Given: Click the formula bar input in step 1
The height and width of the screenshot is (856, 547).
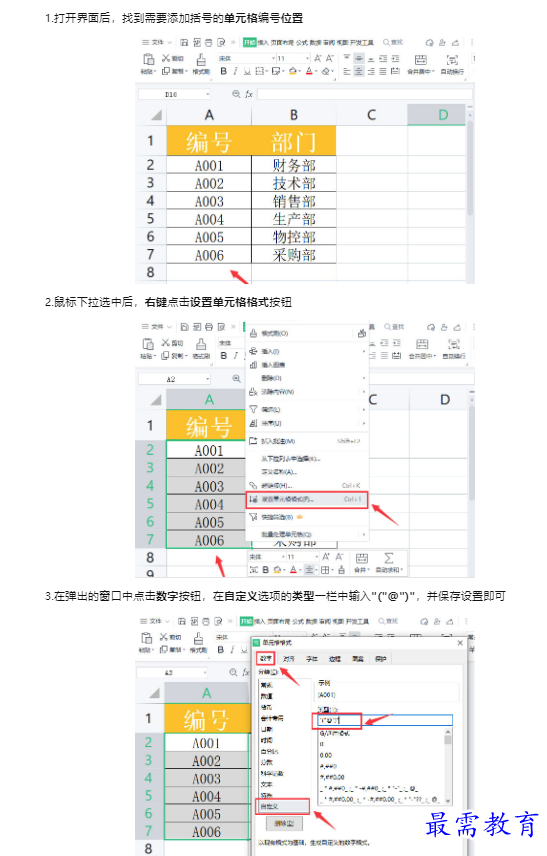Looking at the screenshot, I should pos(364,94).
